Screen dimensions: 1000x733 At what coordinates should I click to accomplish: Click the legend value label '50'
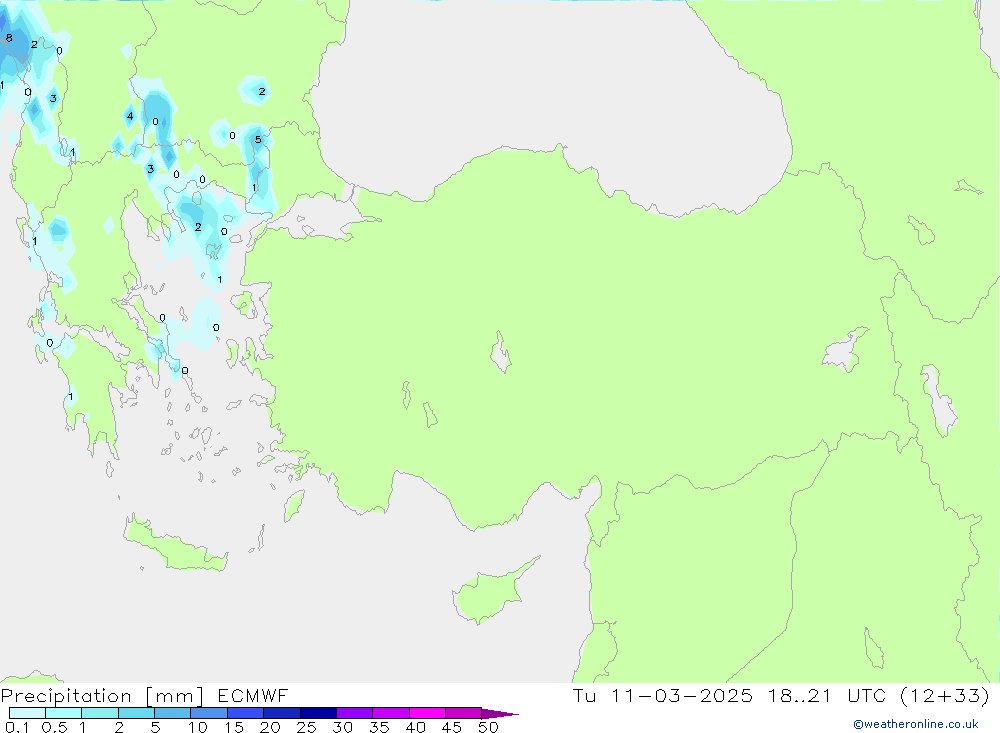[x=488, y=727]
